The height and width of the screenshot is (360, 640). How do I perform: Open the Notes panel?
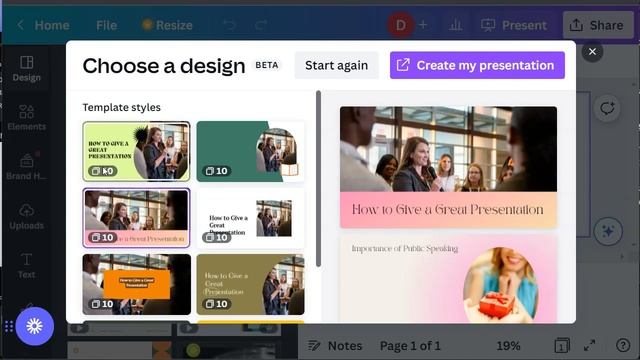pos(335,346)
